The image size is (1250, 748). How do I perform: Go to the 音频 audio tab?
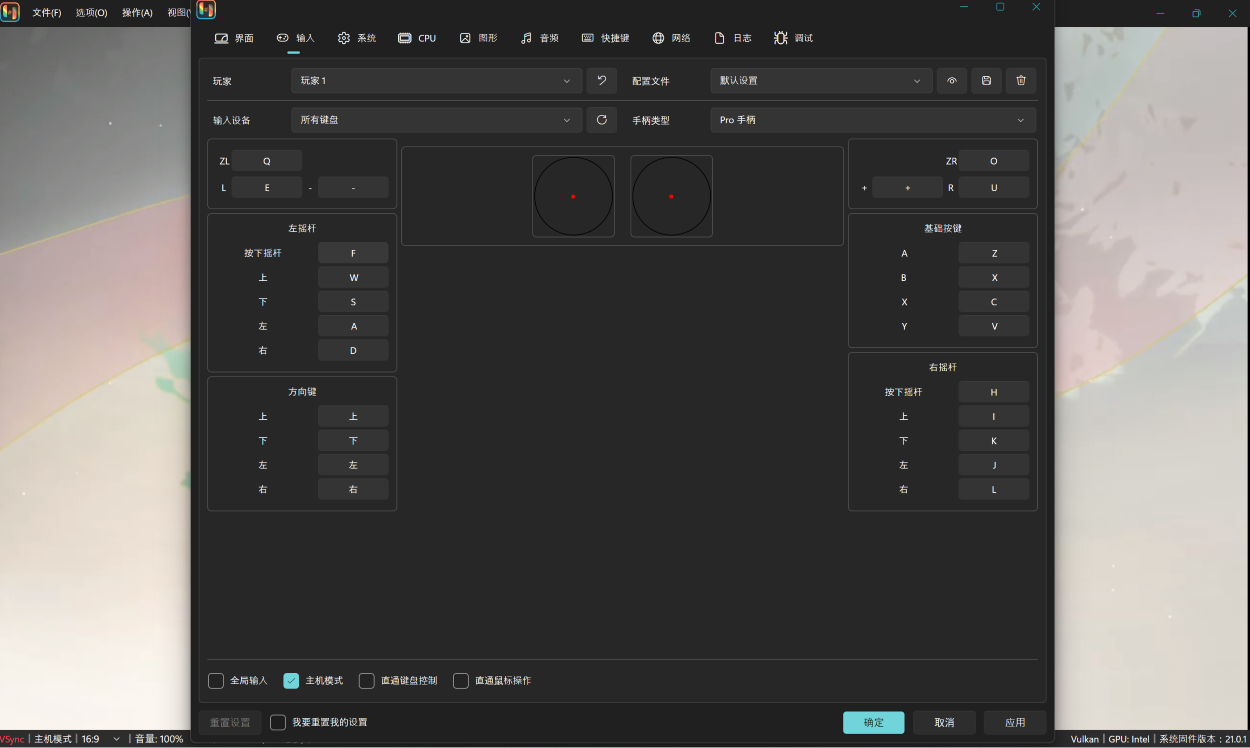click(540, 38)
